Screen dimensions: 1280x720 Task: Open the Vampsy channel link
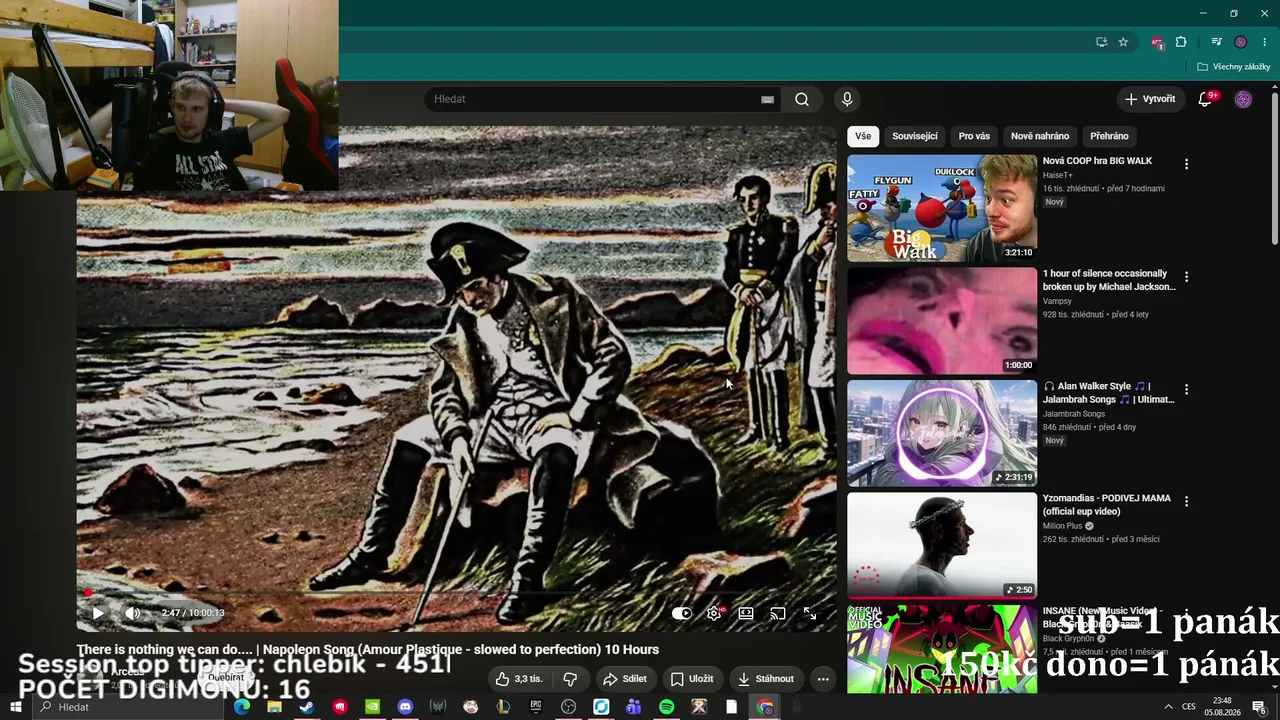1057,301
